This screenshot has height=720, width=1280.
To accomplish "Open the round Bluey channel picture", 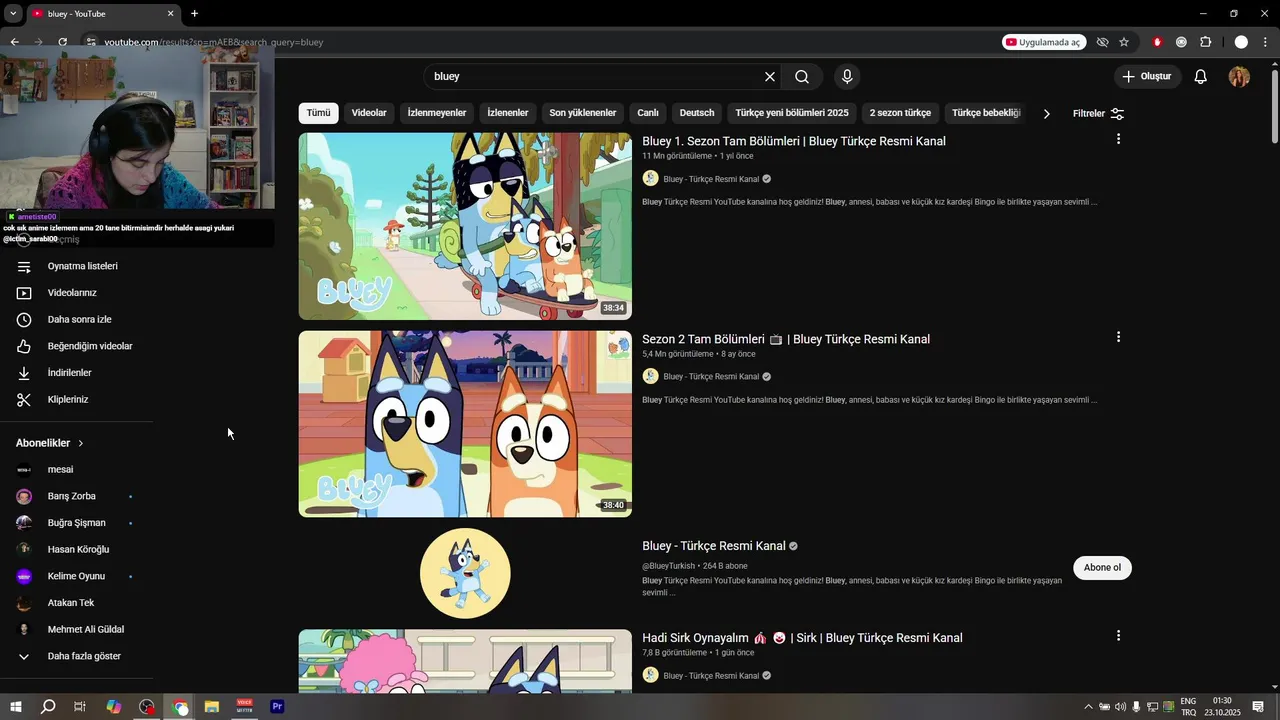I will (465, 573).
